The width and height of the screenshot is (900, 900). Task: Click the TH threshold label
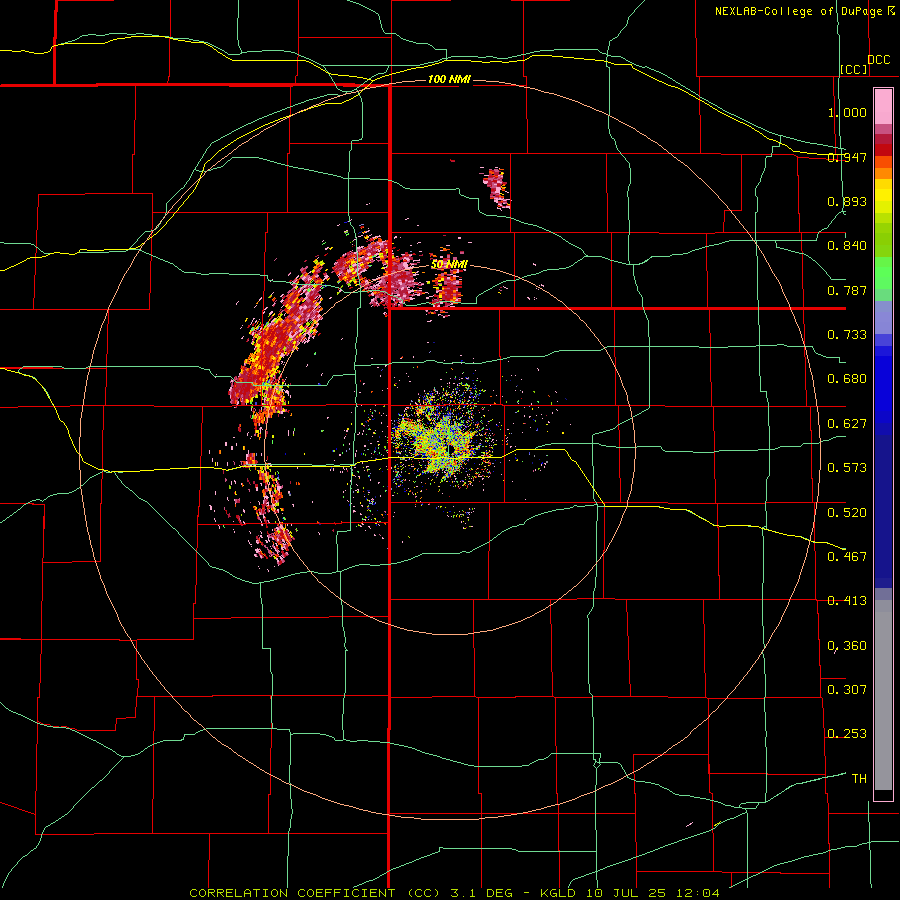(x=859, y=779)
